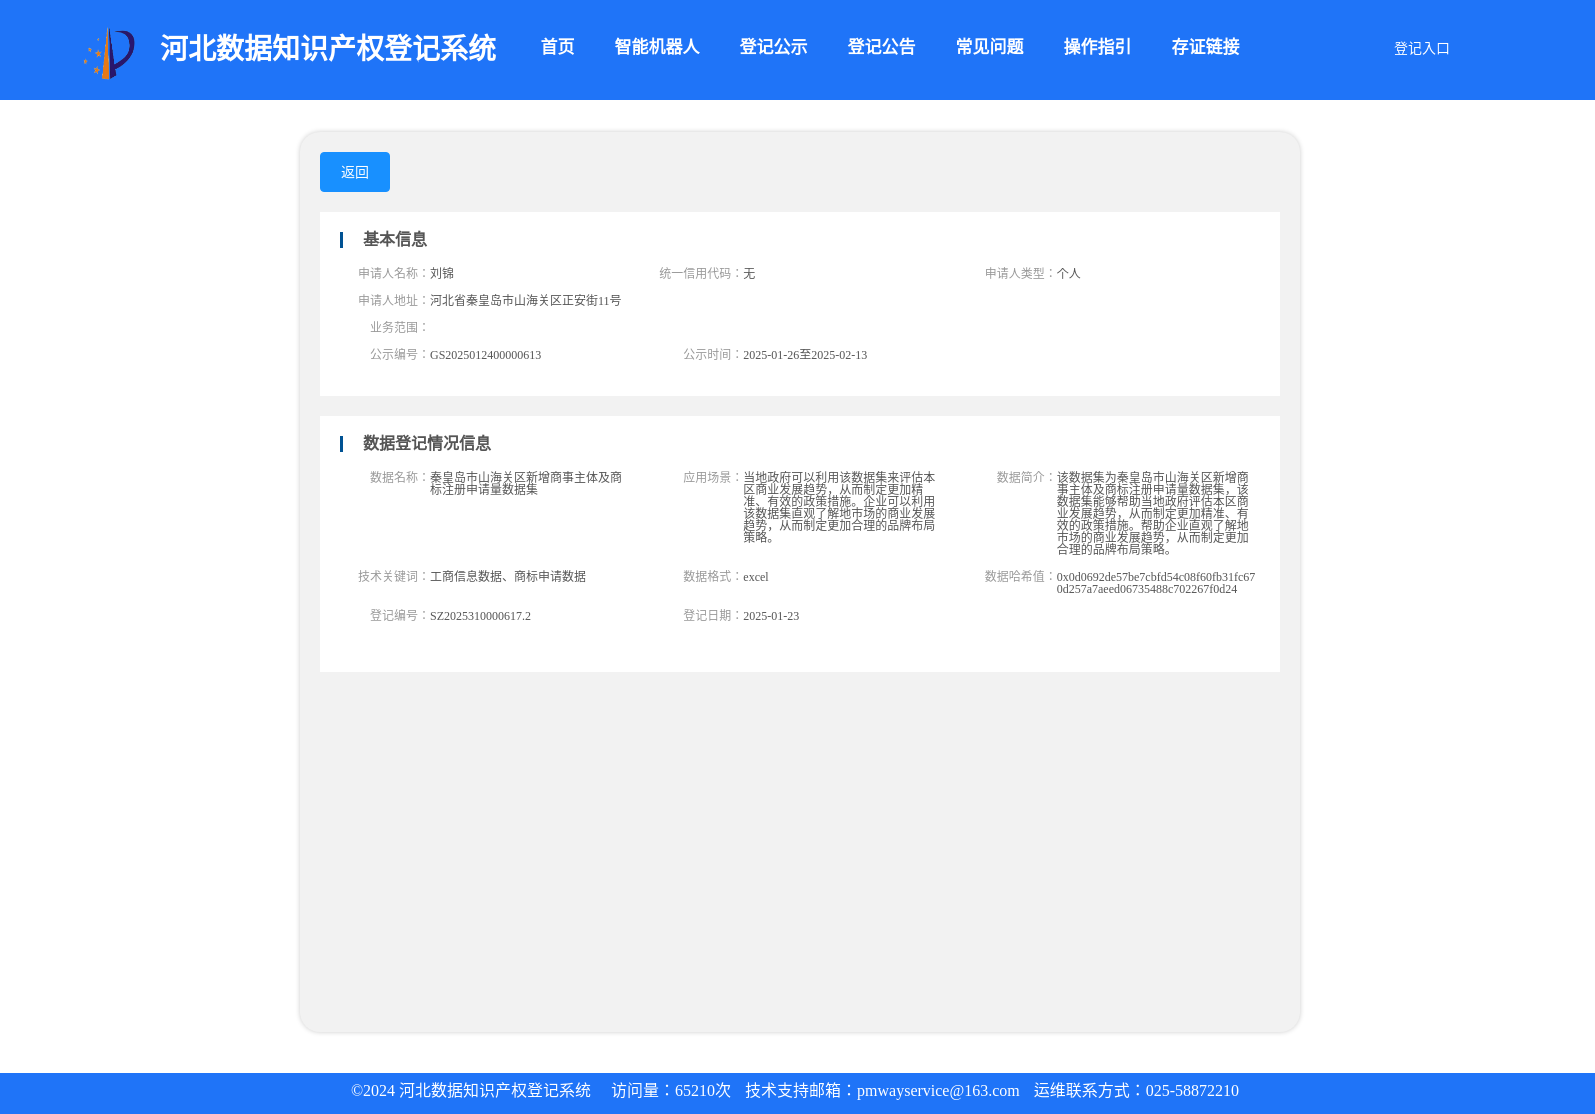The image size is (1595, 1114).
Task: Select keywords 工商信息数据、商标申请数据
Action: coord(508,576)
